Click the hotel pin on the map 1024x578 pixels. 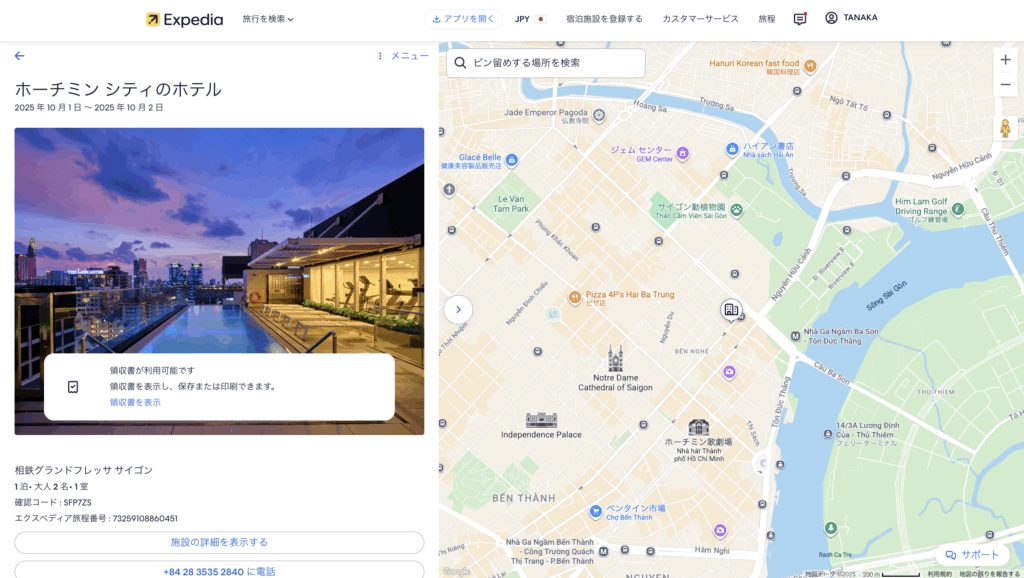coord(731,310)
